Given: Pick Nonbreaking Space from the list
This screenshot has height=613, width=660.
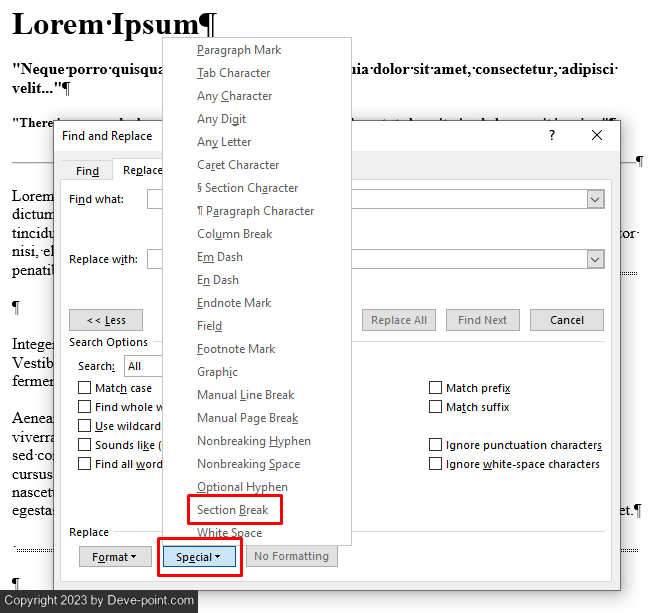Looking at the screenshot, I should (x=248, y=464).
